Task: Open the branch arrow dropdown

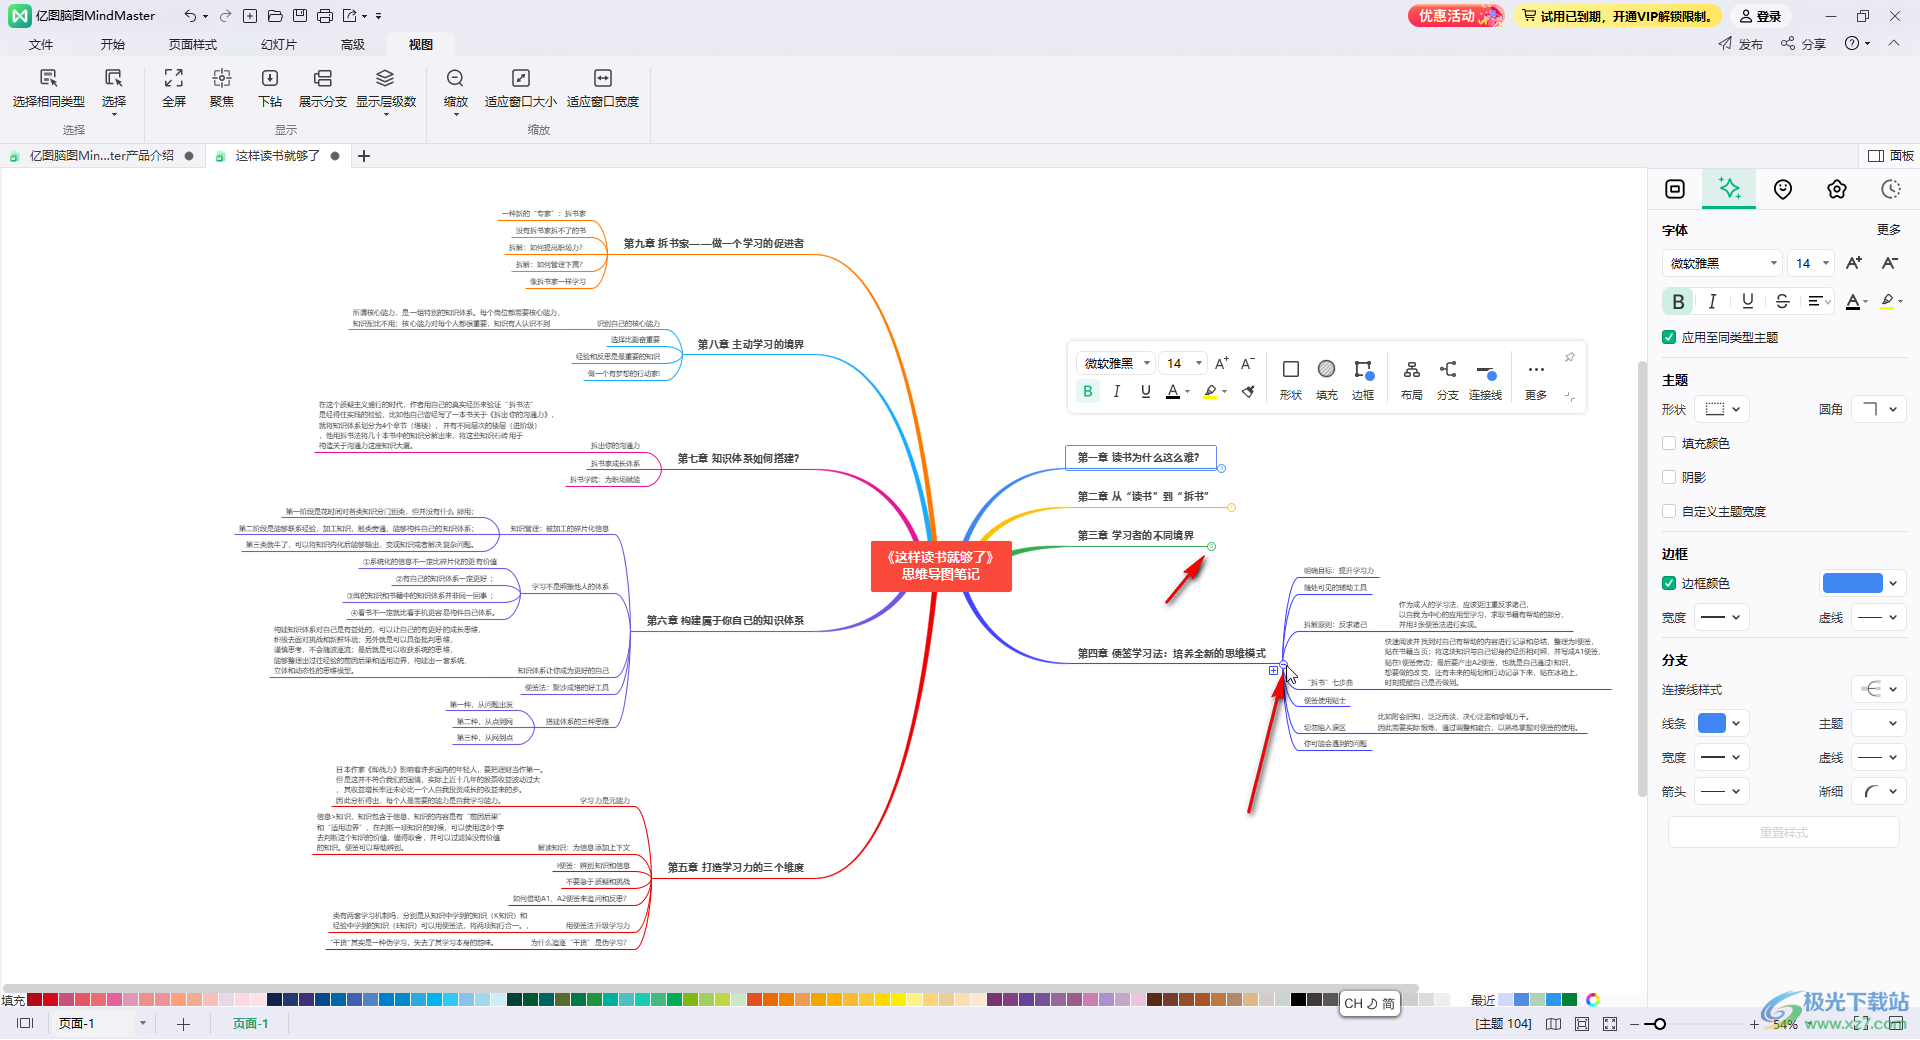Action: pos(1723,791)
